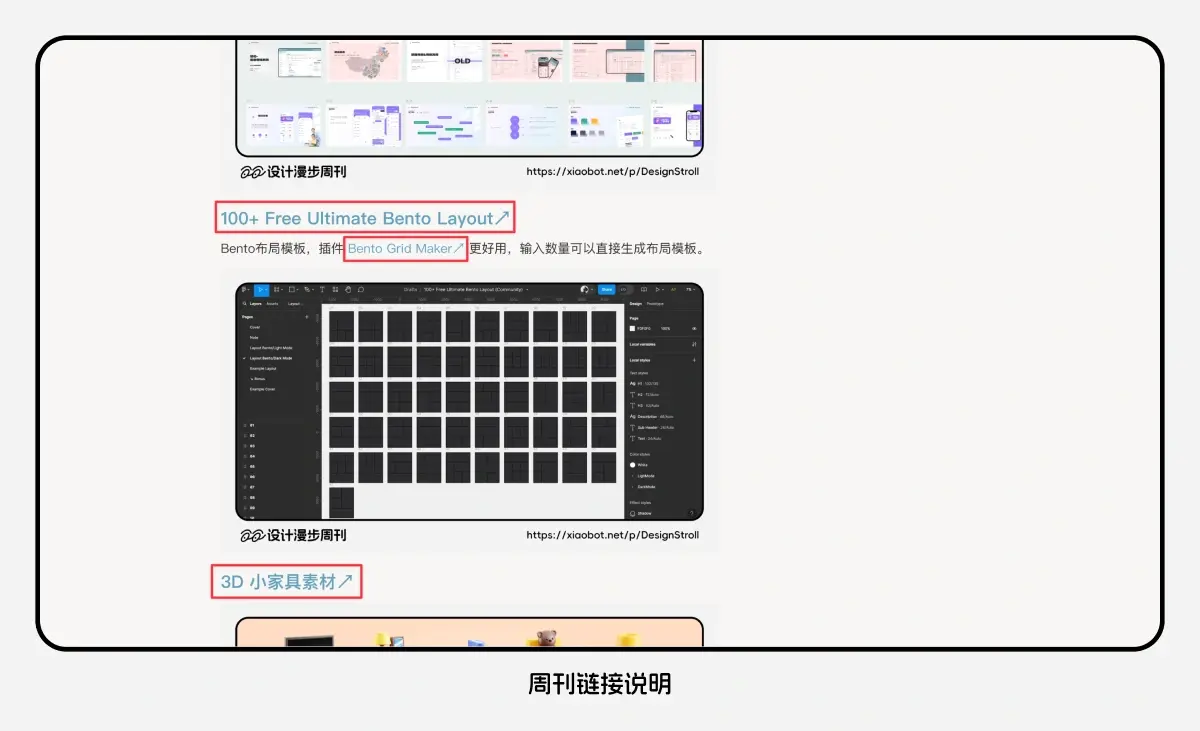Expand the Present play options arrow
The width and height of the screenshot is (1200, 731).
pyautogui.click(x=664, y=289)
